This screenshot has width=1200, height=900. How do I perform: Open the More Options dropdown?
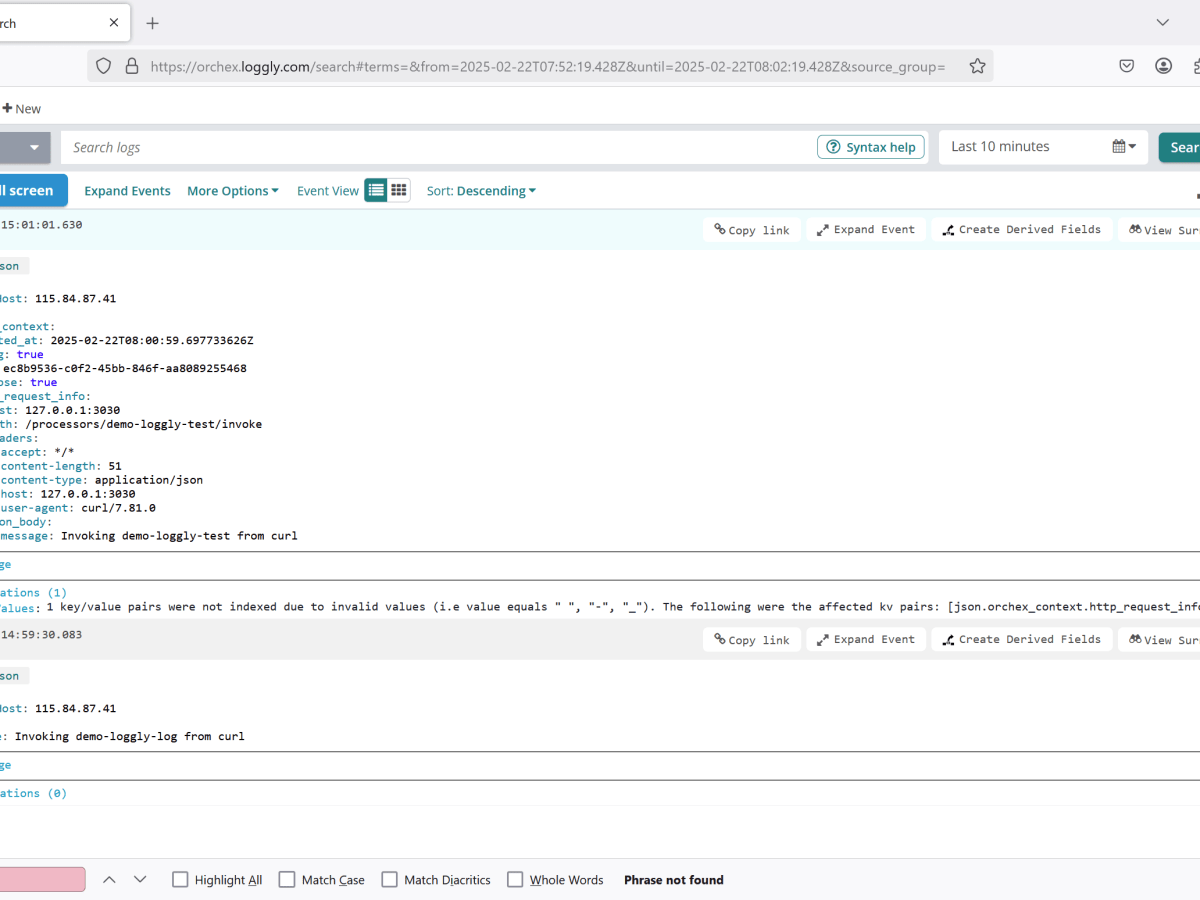(x=233, y=190)
